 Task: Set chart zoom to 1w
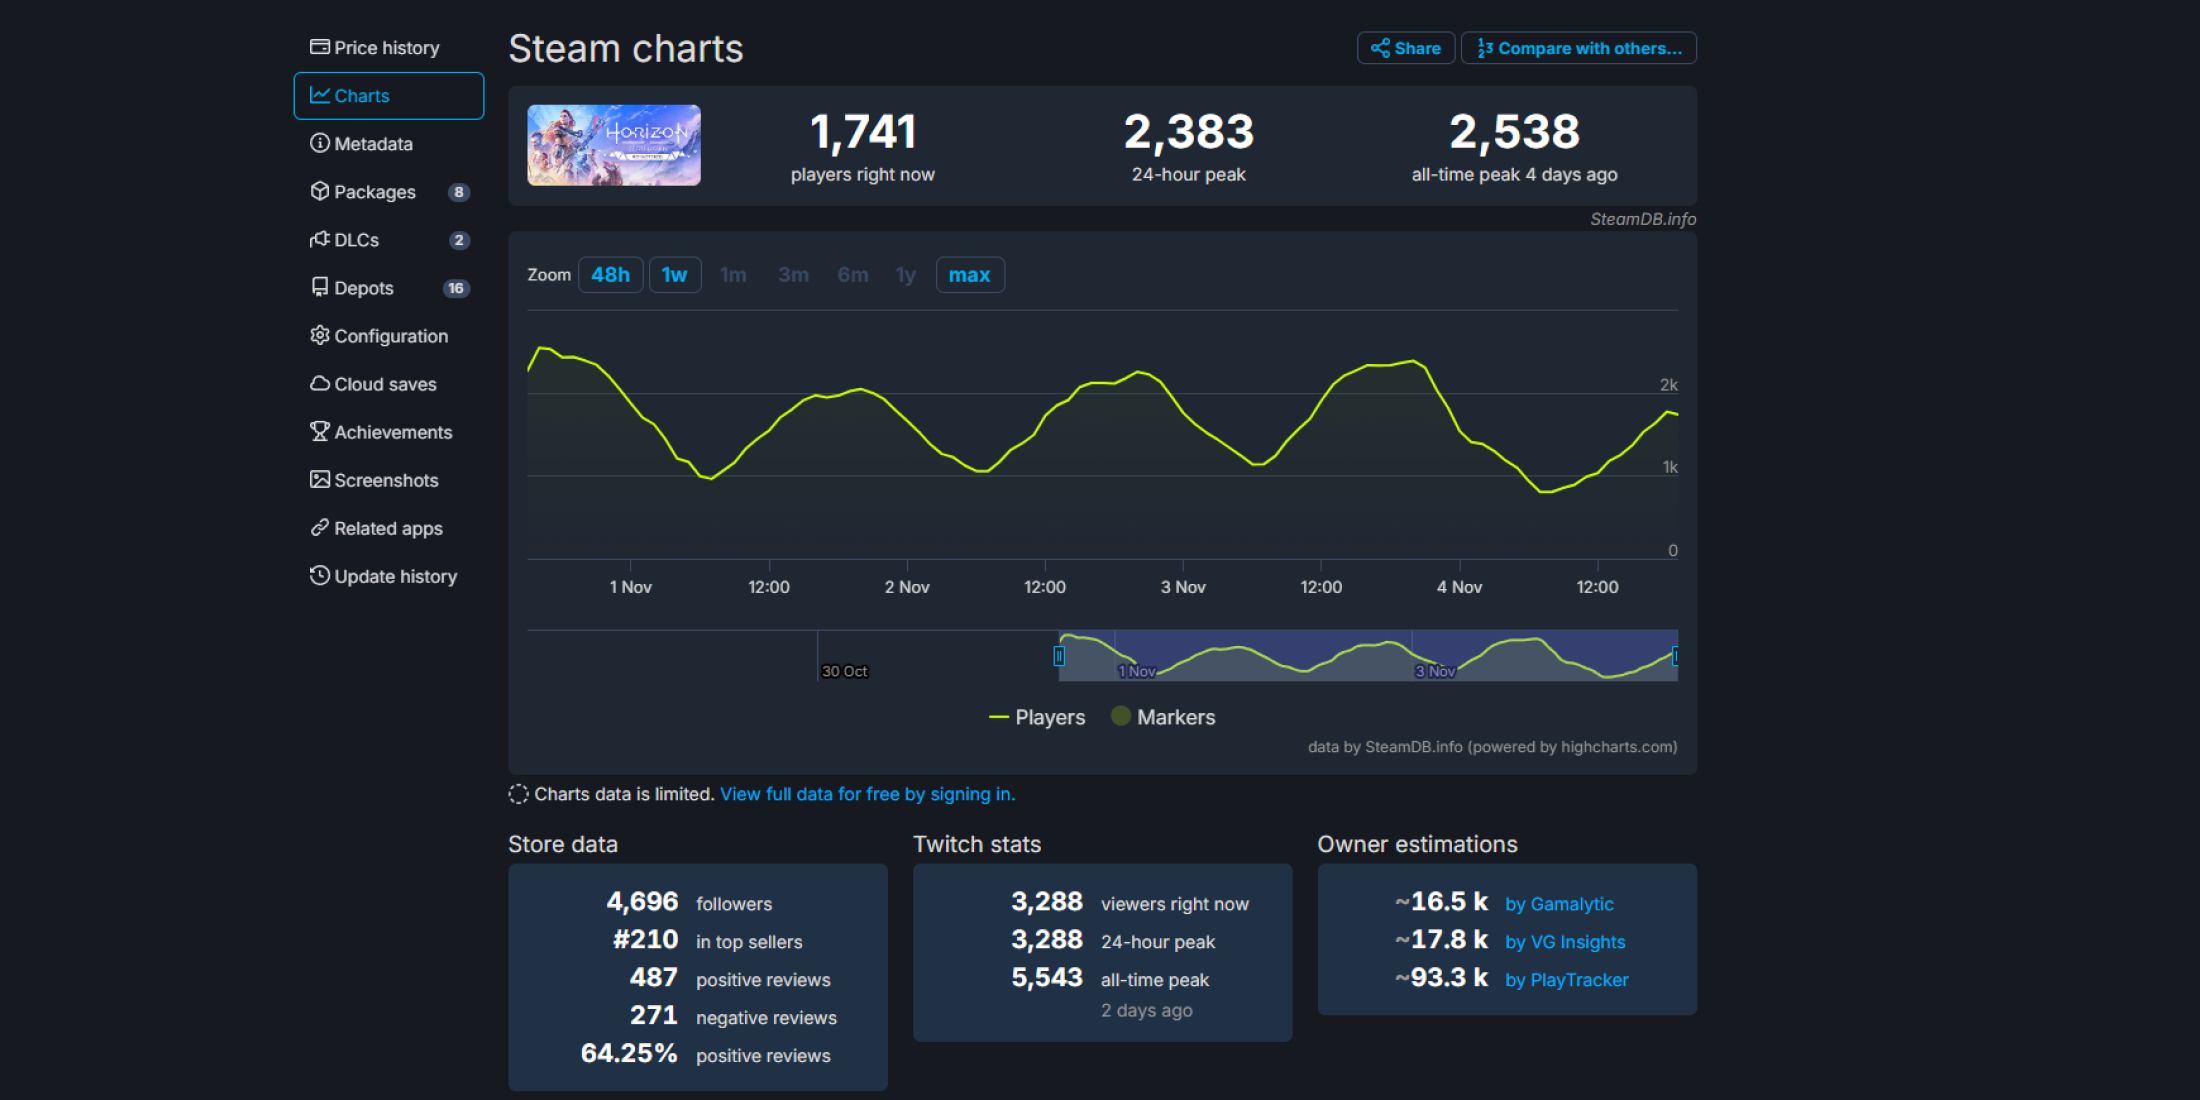pyautogui.click(x=675, y=275)
